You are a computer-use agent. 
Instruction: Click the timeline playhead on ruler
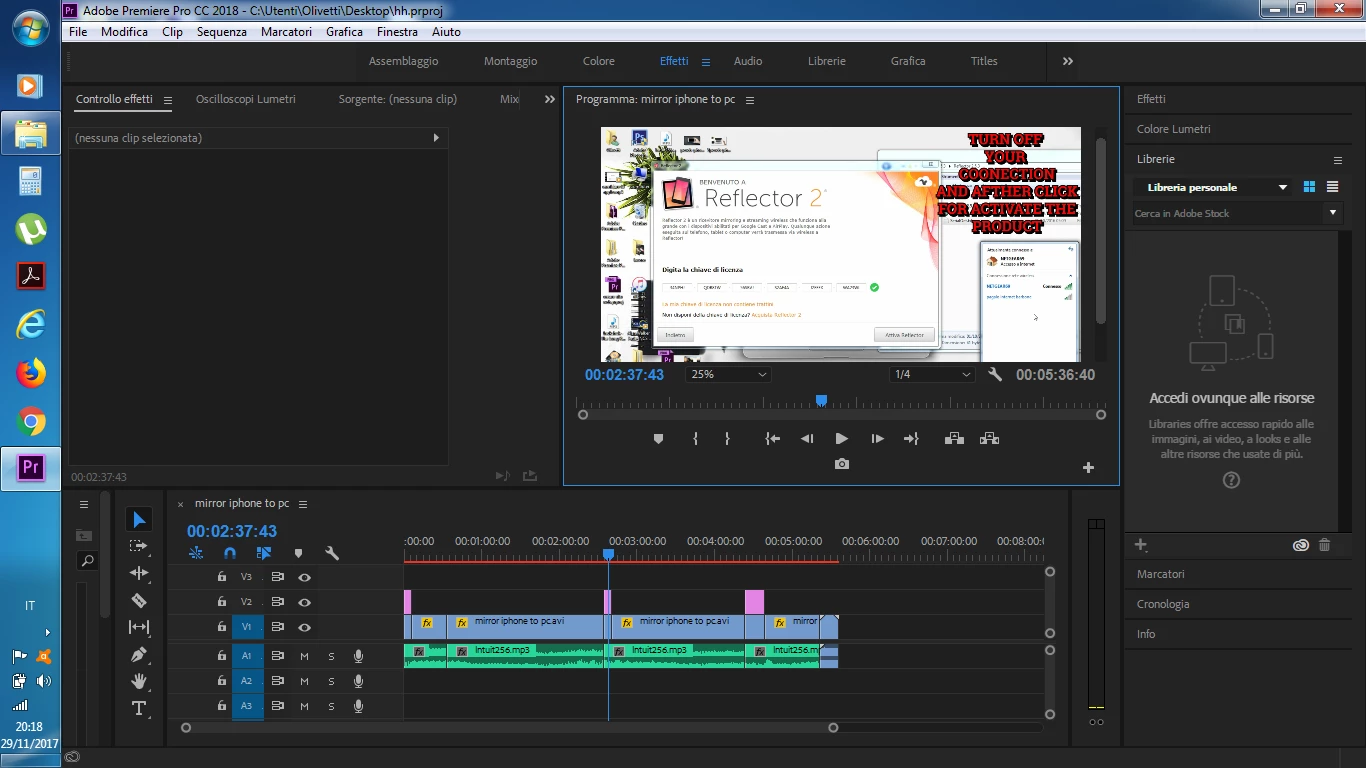pyautogui.click(x=608, y=553)
